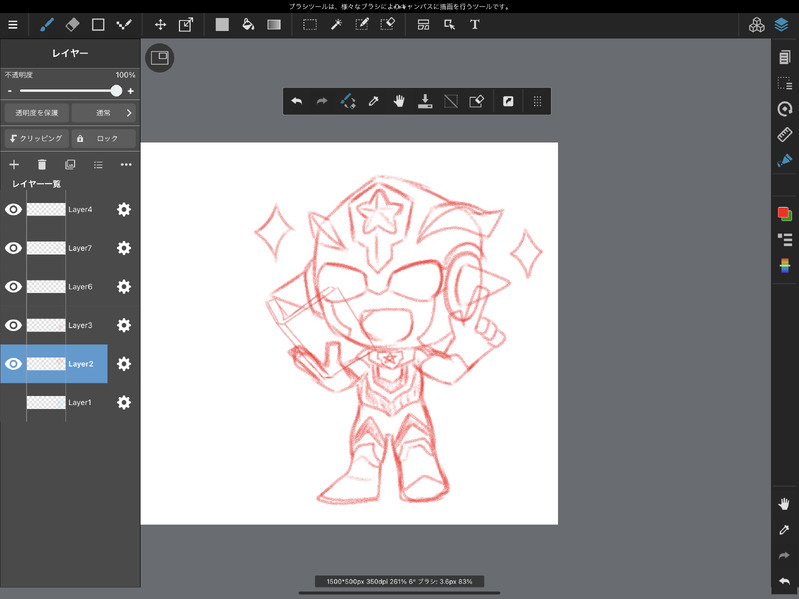Image resolution: width=799 pixels, height=599 pixels.
Task: Open the color panel on right sidebar
Action: coord(784,213)
